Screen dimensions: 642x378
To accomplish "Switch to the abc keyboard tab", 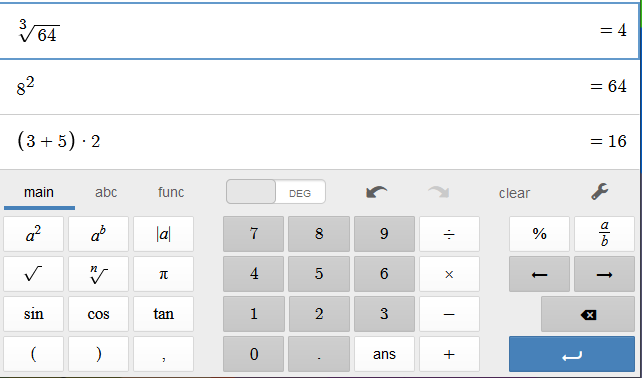I will click(106, 192).
